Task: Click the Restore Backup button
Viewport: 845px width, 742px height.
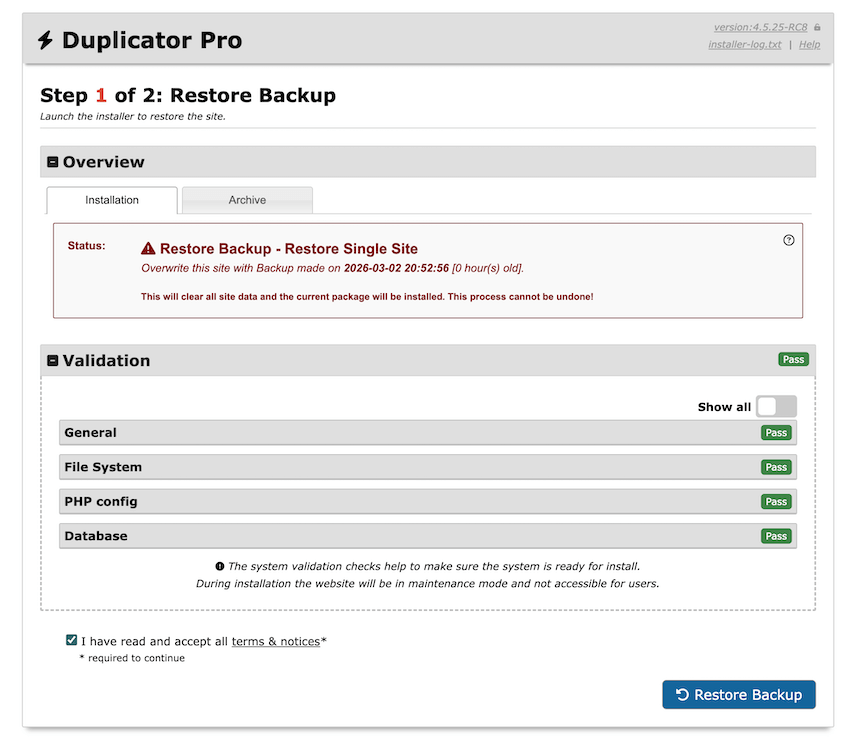Action: (738, 694)
